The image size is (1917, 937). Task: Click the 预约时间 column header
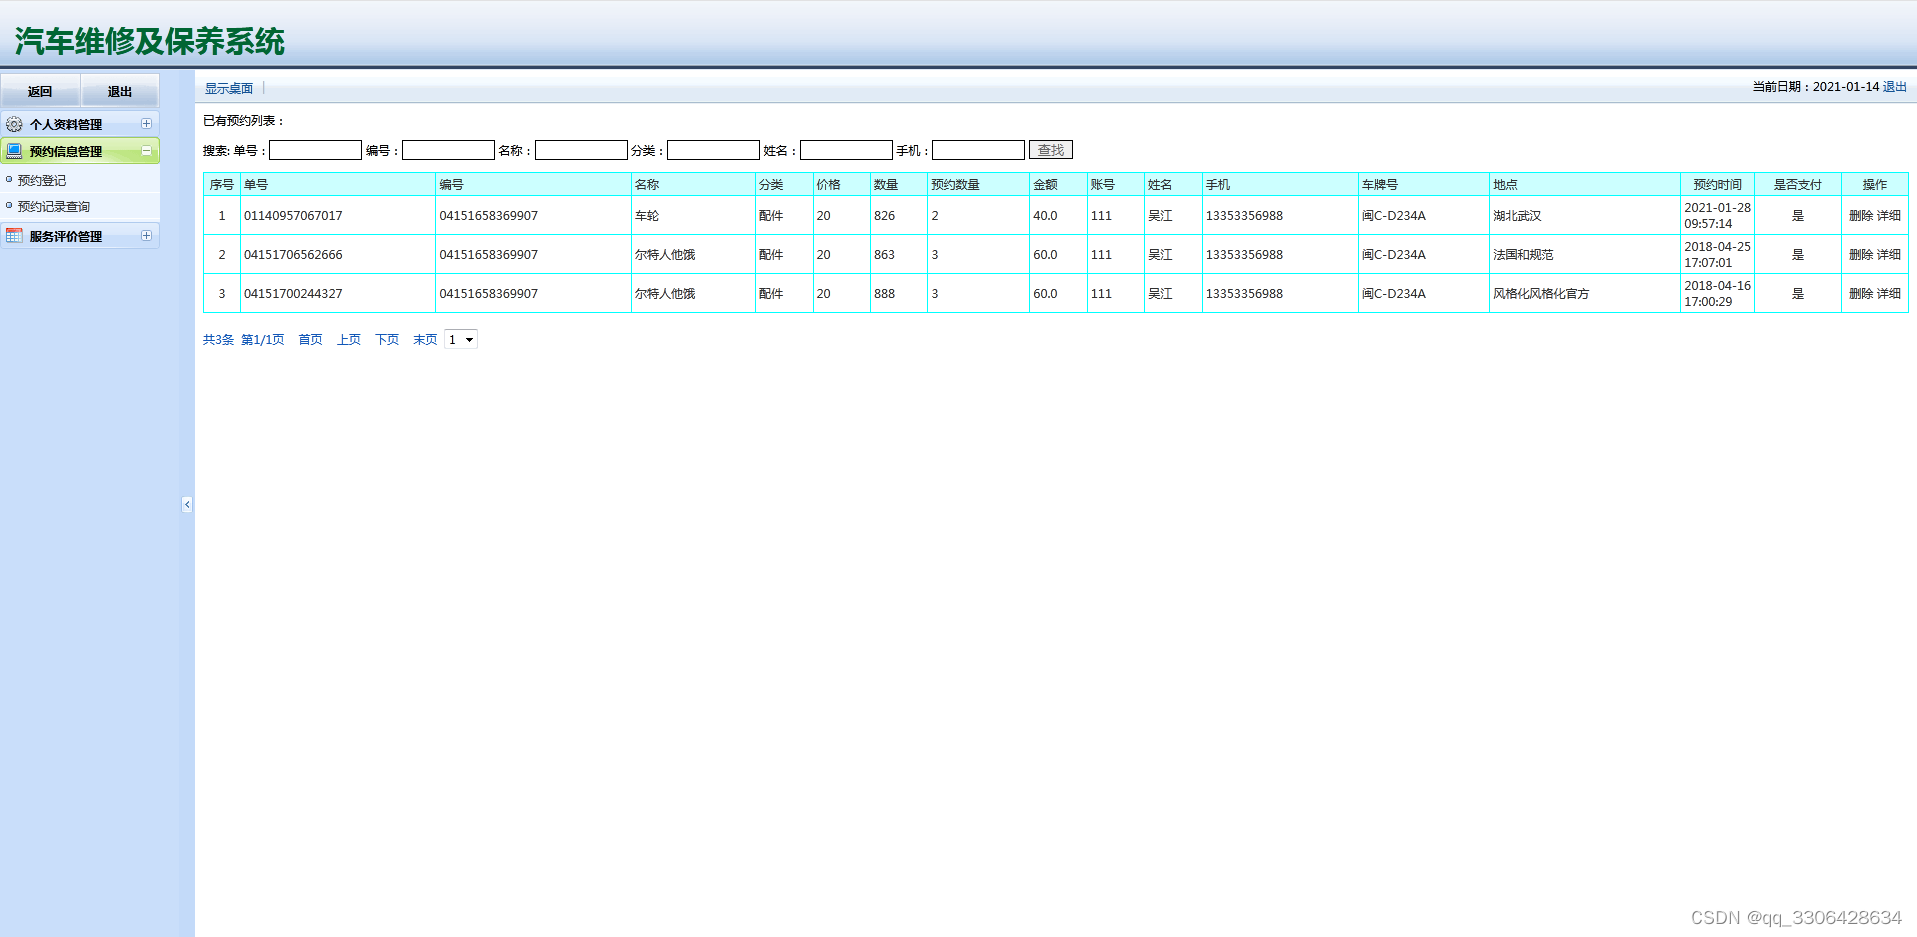pos(1717,185)
